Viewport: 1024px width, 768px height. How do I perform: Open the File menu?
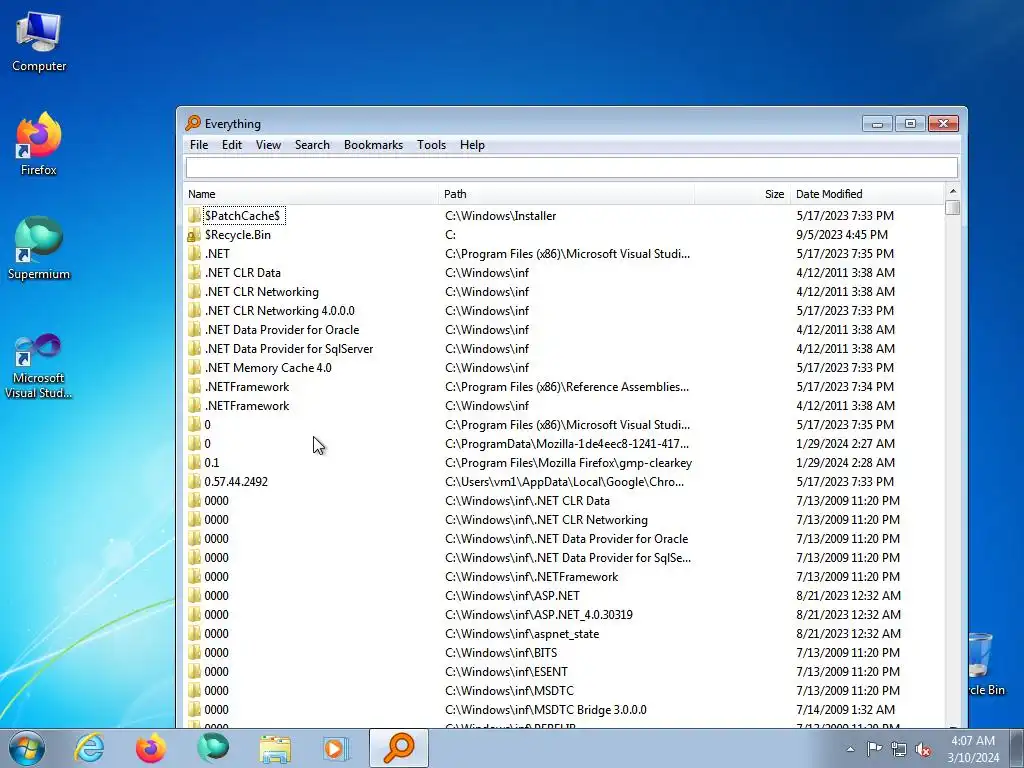(x=199, y=145)
